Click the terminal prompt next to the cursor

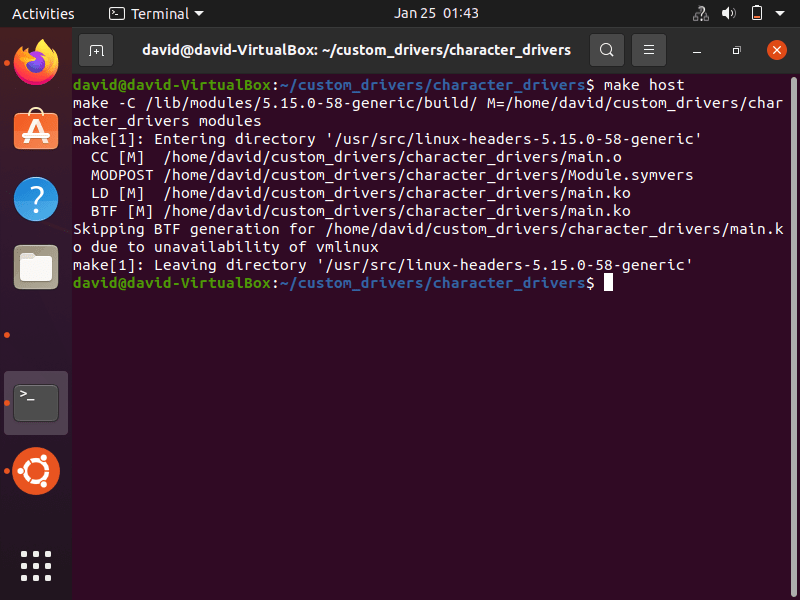pos(606,283)
